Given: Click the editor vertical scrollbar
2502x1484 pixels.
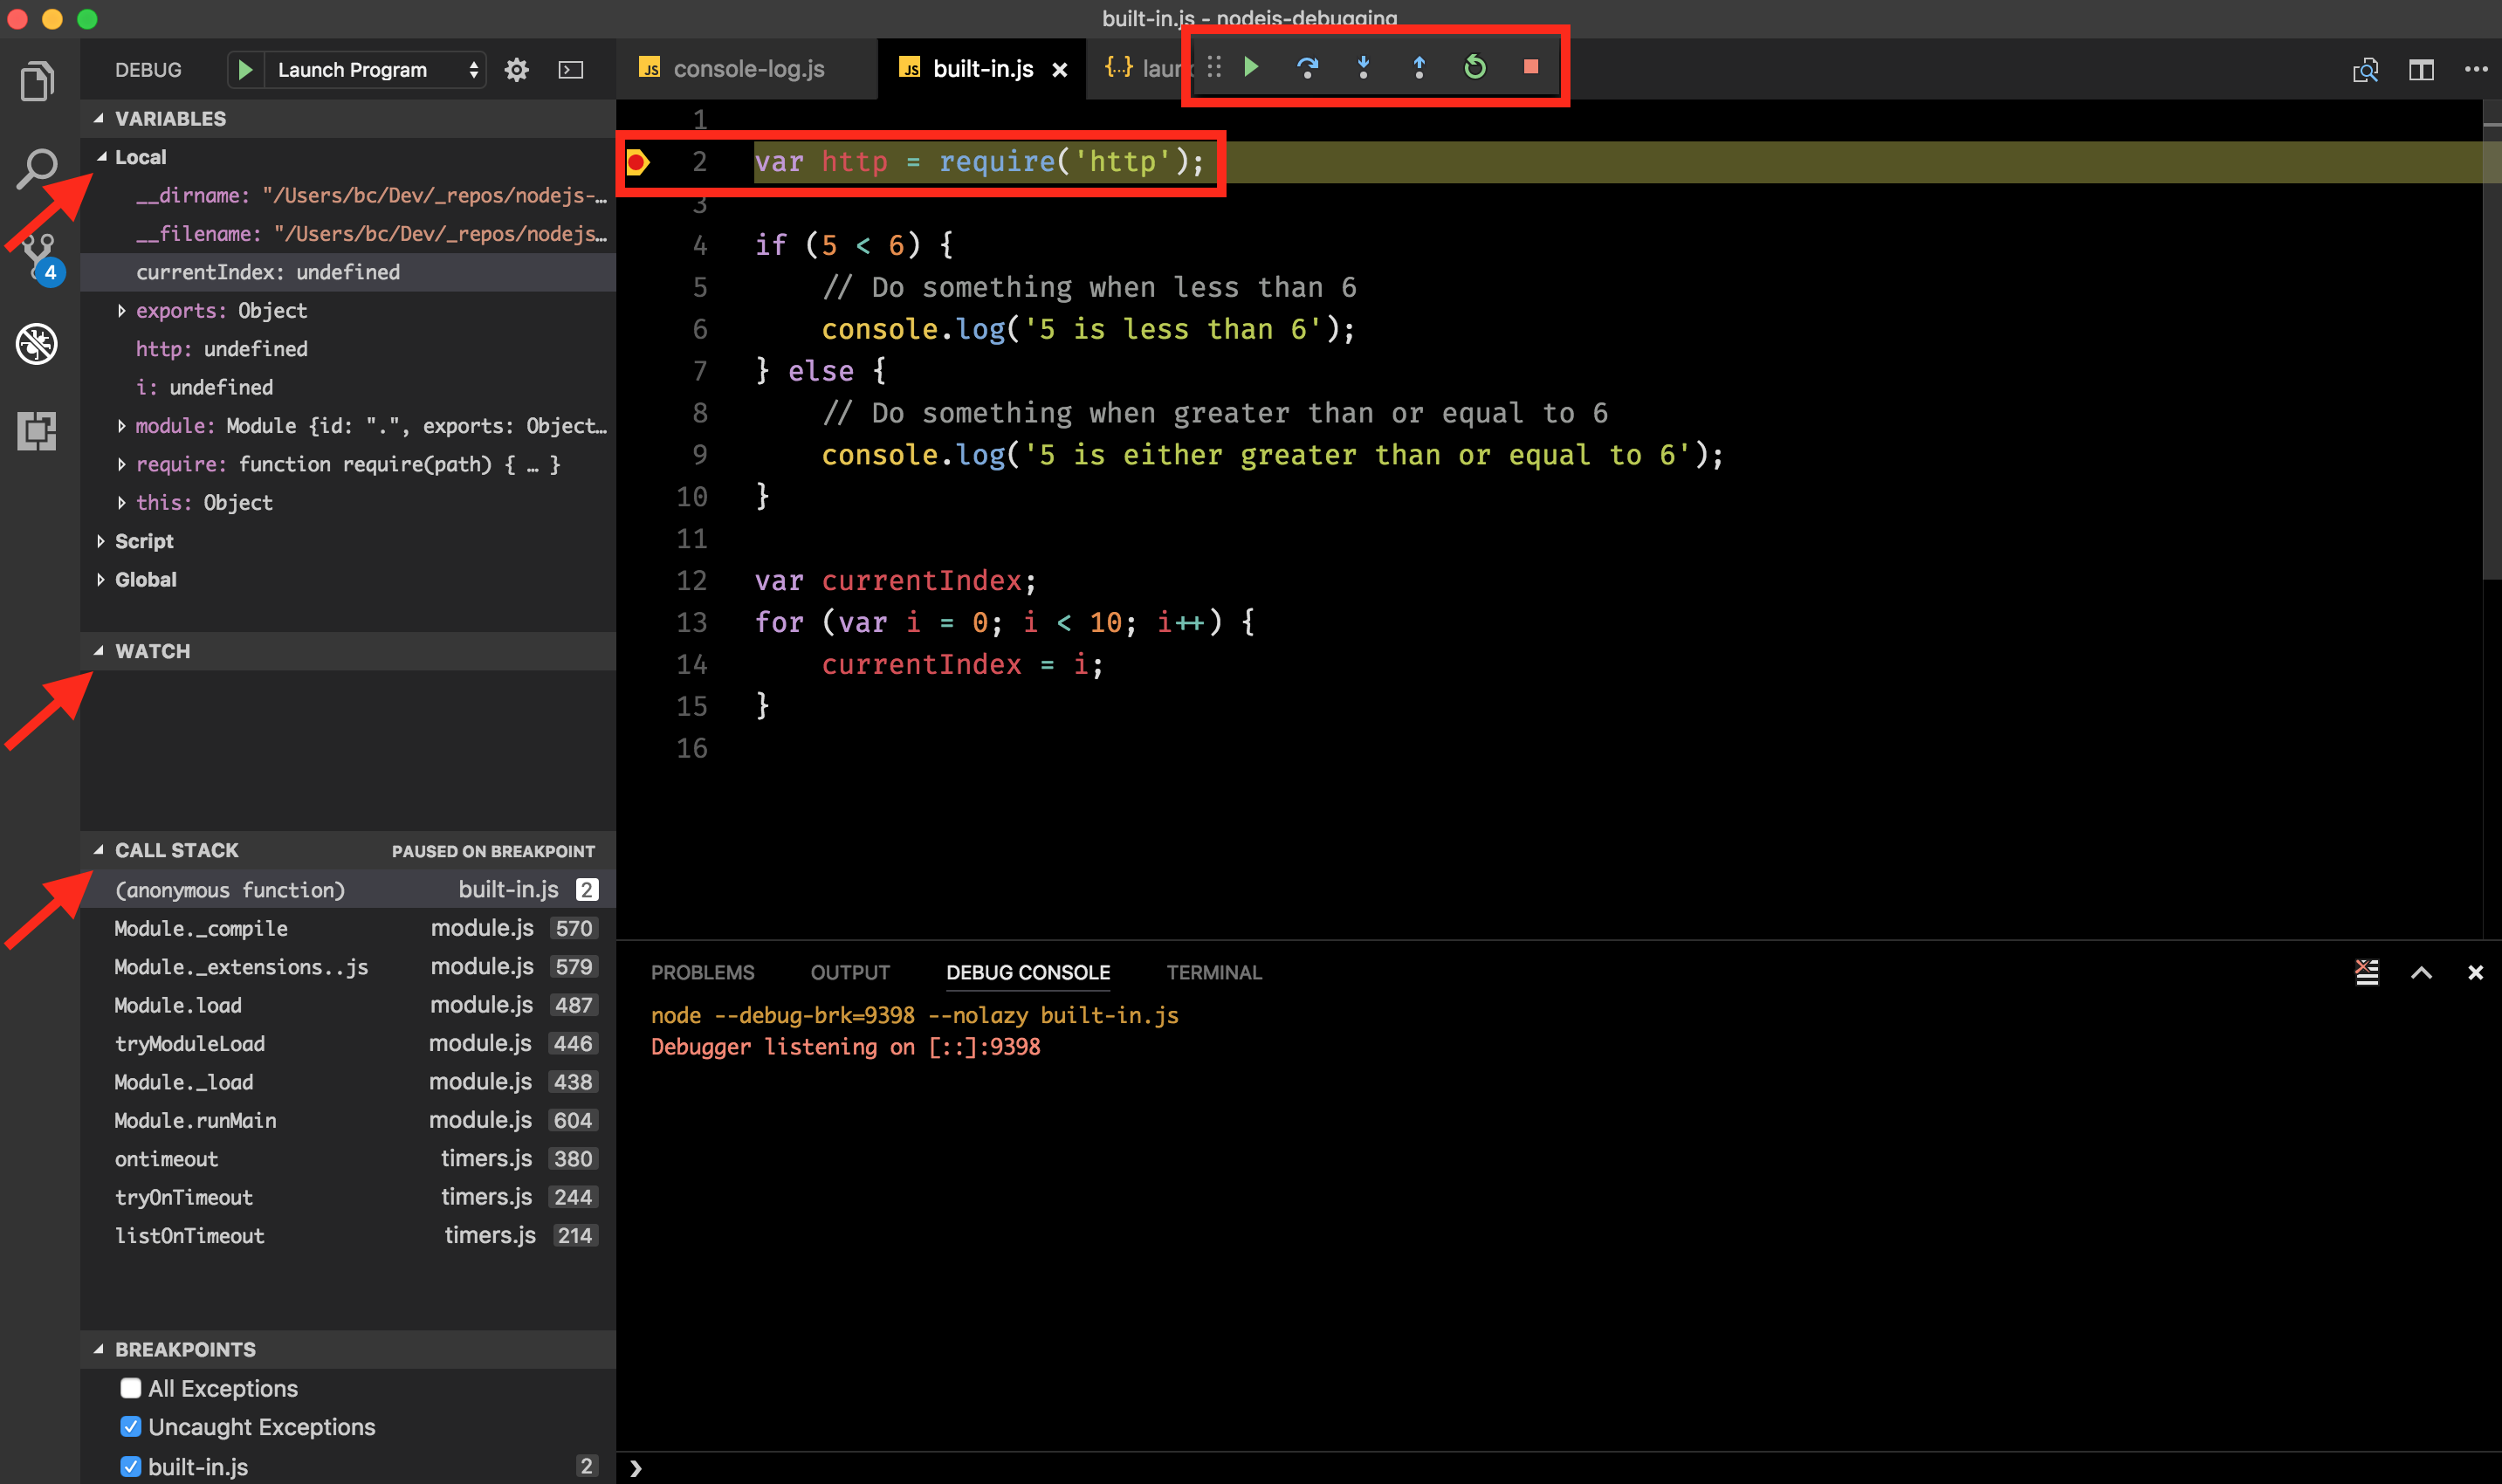Looking at the screenshot, I should (x=2492, y=340).
